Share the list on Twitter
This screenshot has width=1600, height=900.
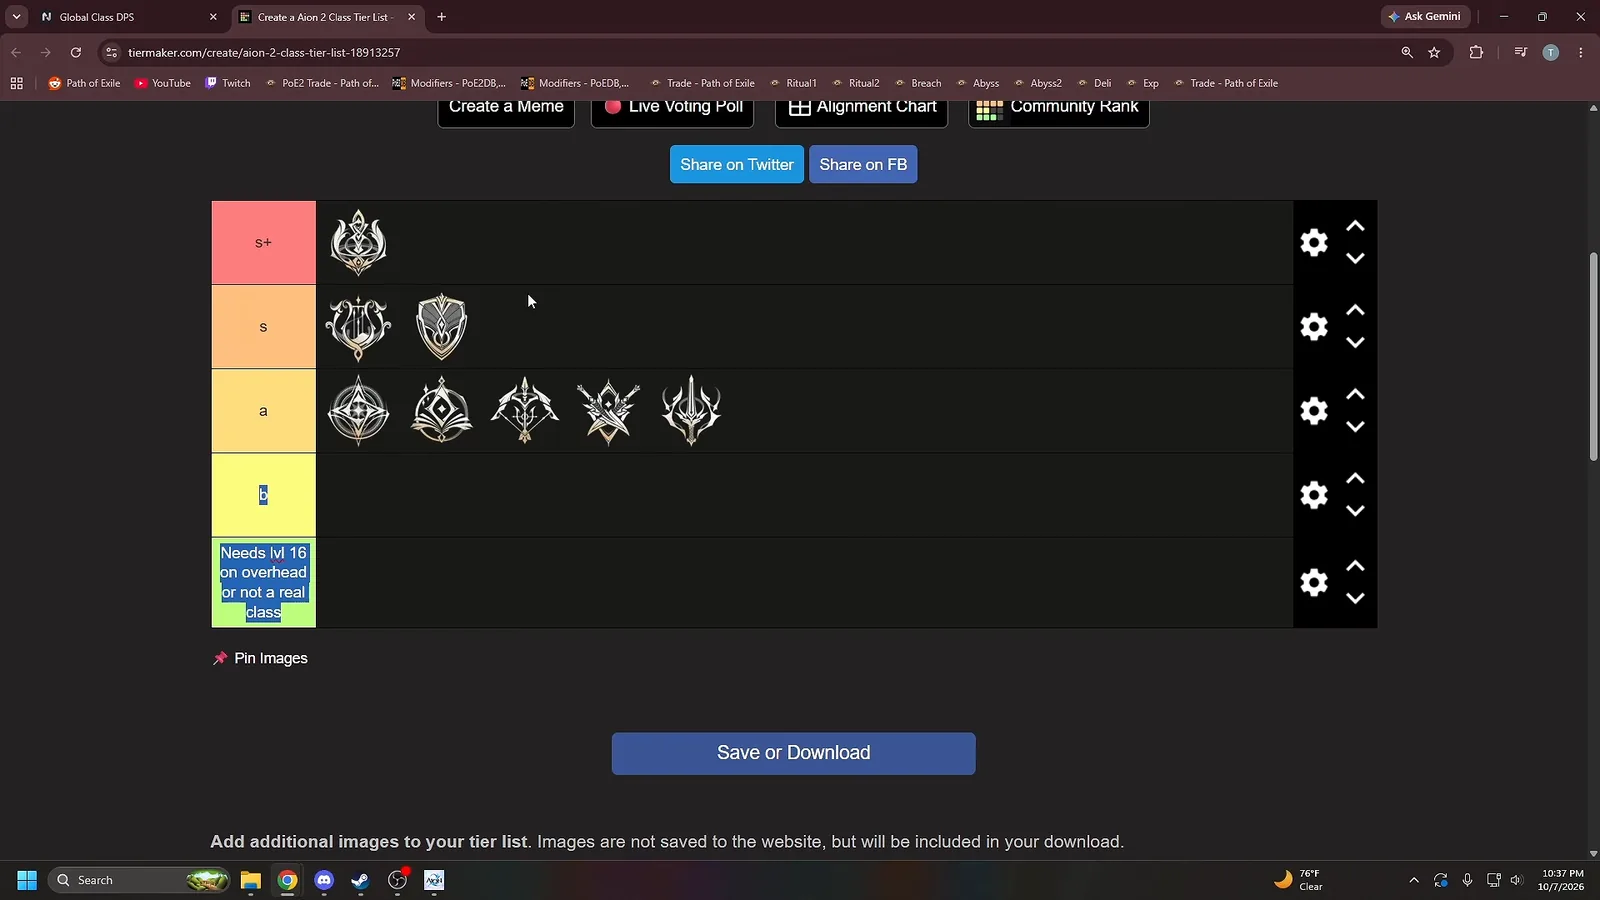coord(737,164)
